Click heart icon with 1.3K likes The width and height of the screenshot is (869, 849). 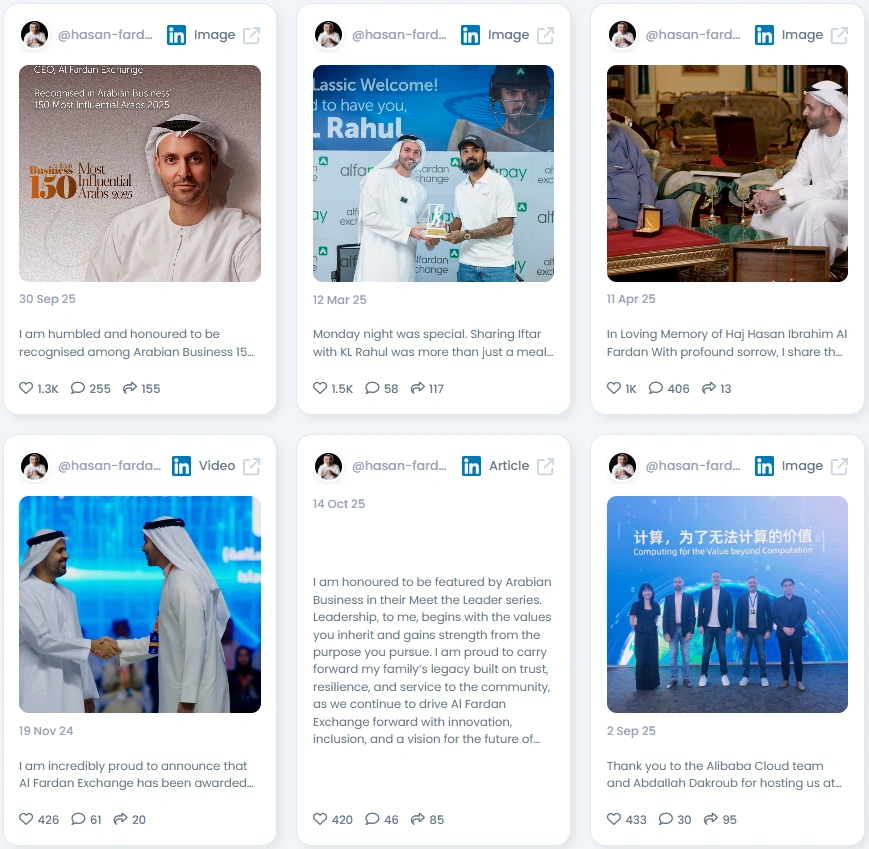(26, 388)
